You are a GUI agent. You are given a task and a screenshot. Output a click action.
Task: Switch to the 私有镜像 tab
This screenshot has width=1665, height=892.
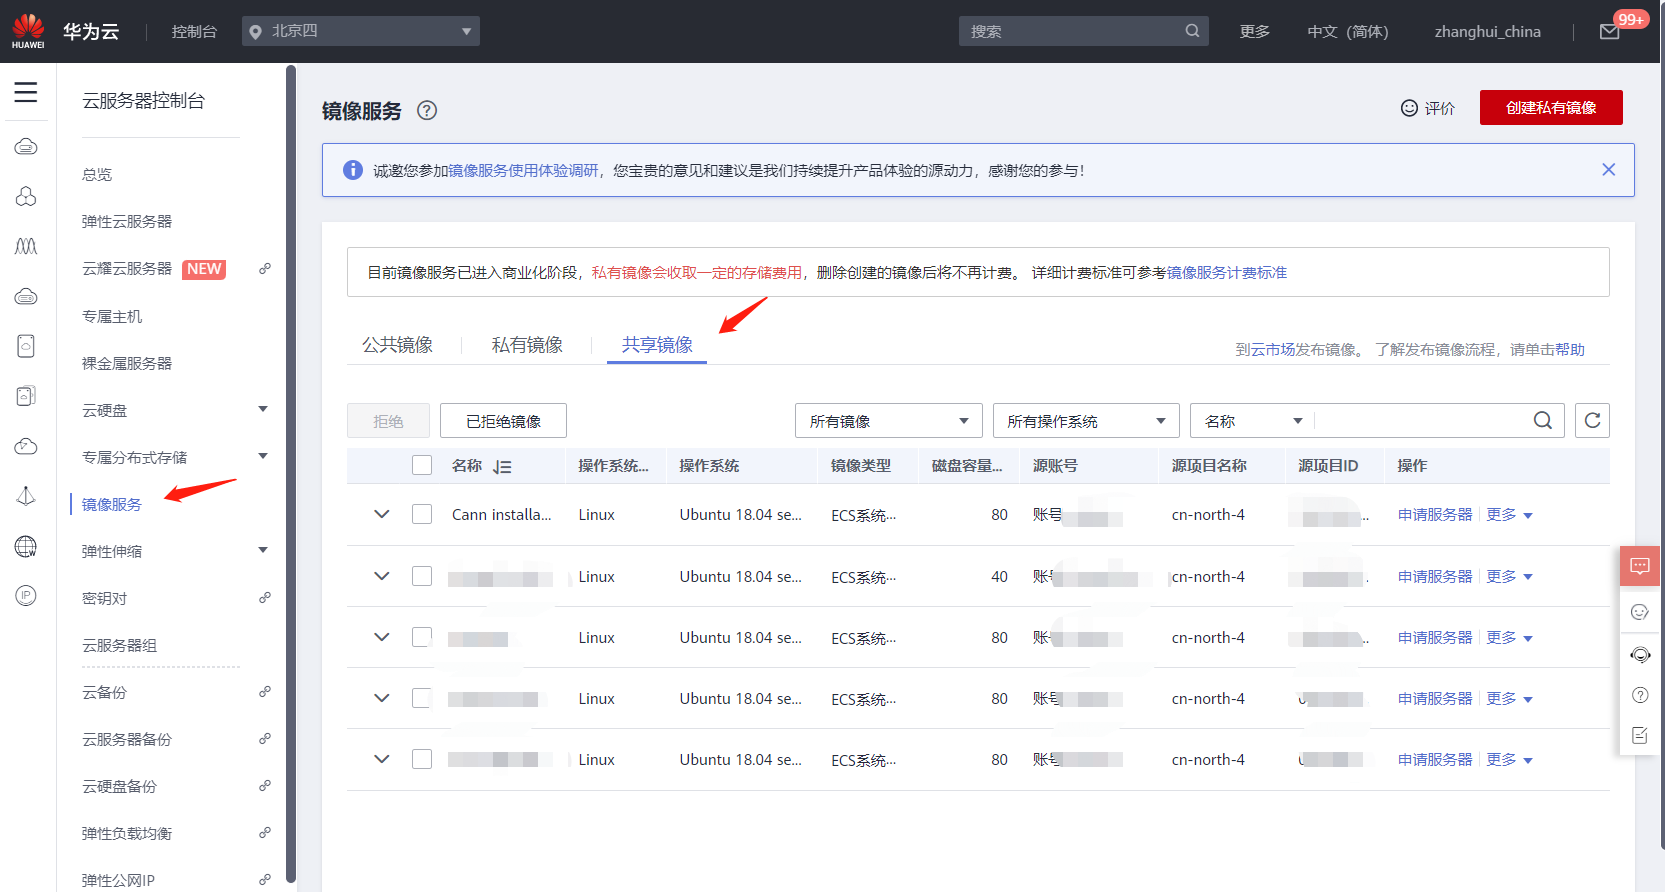(527, 345)
